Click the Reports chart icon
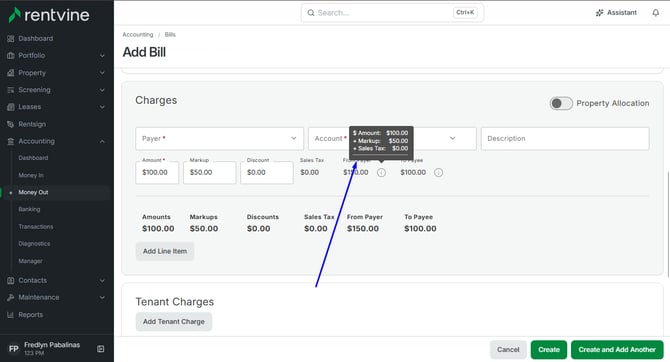This screenshot has height=362, width=670. tap(11, 315)
